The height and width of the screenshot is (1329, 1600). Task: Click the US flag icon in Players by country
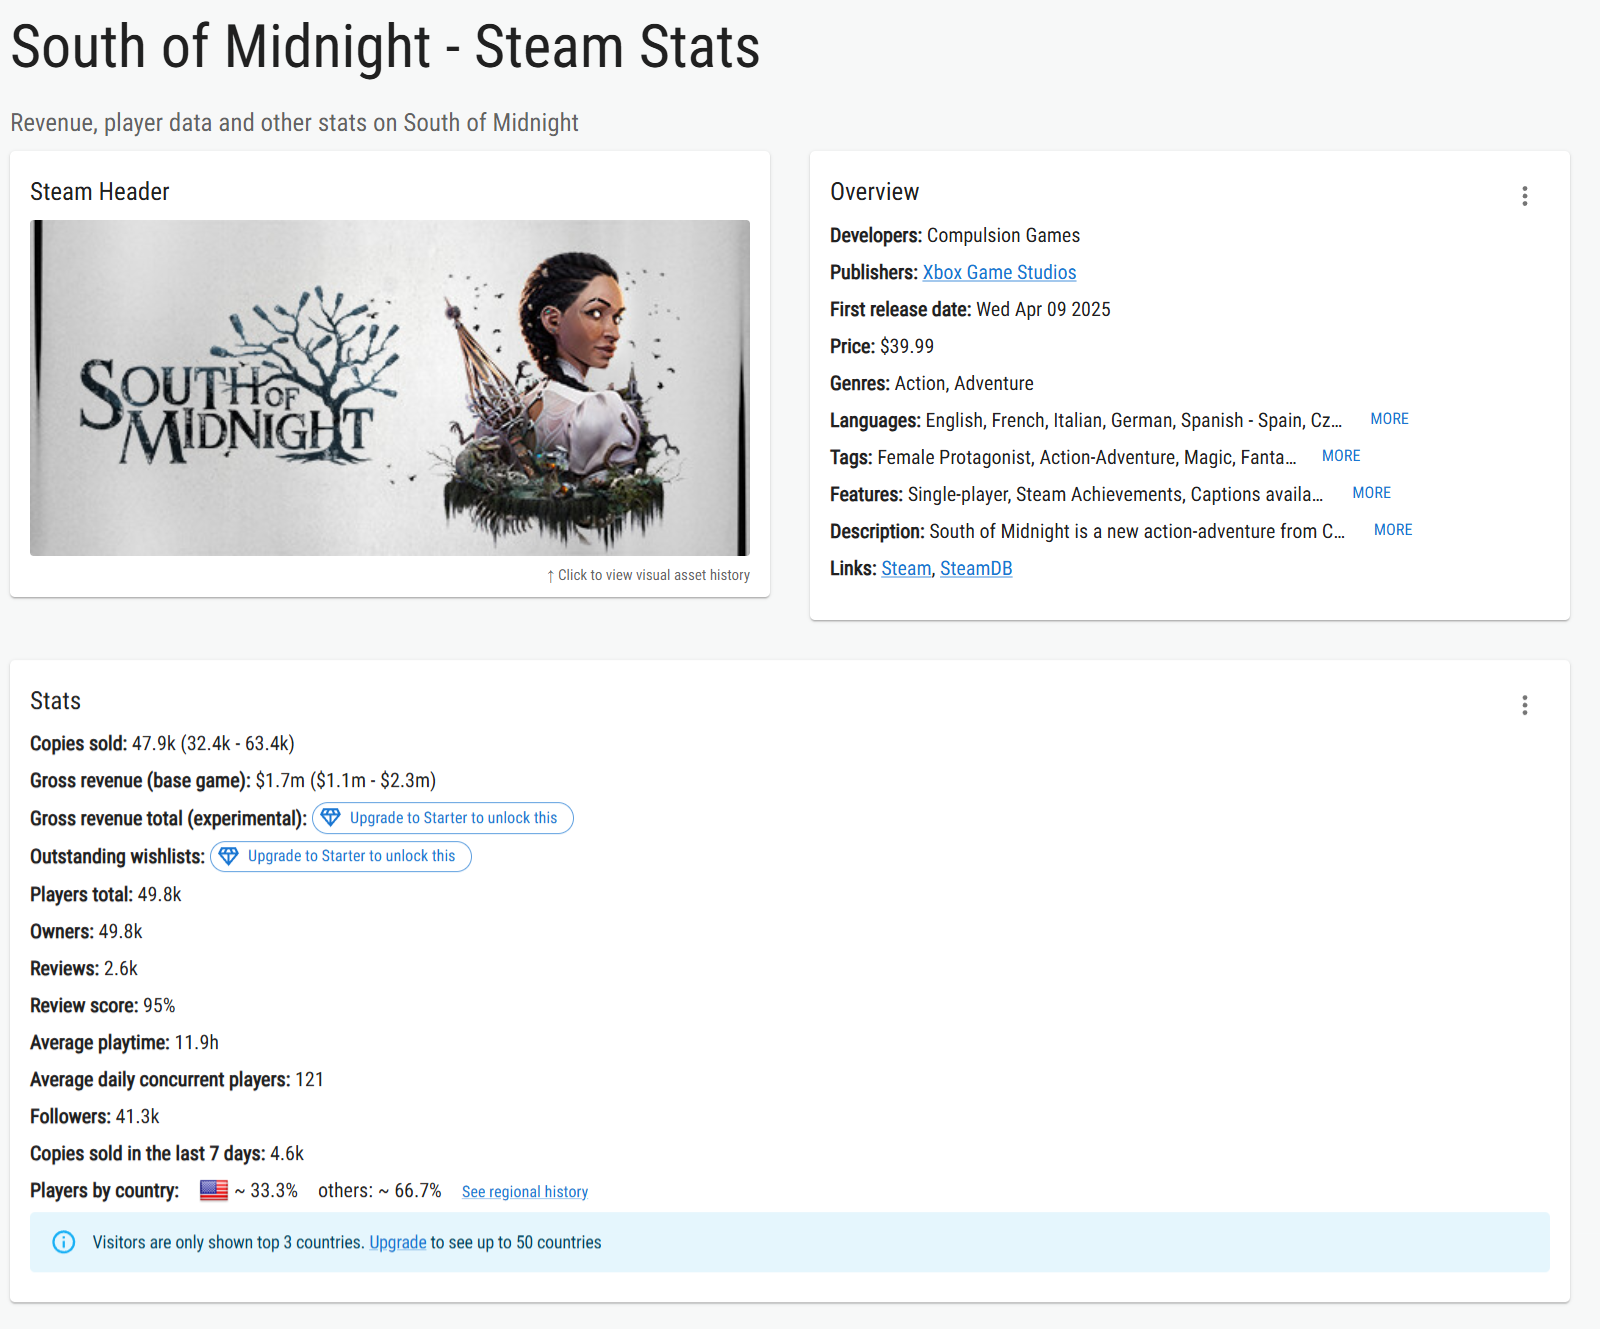point(214,1190)
